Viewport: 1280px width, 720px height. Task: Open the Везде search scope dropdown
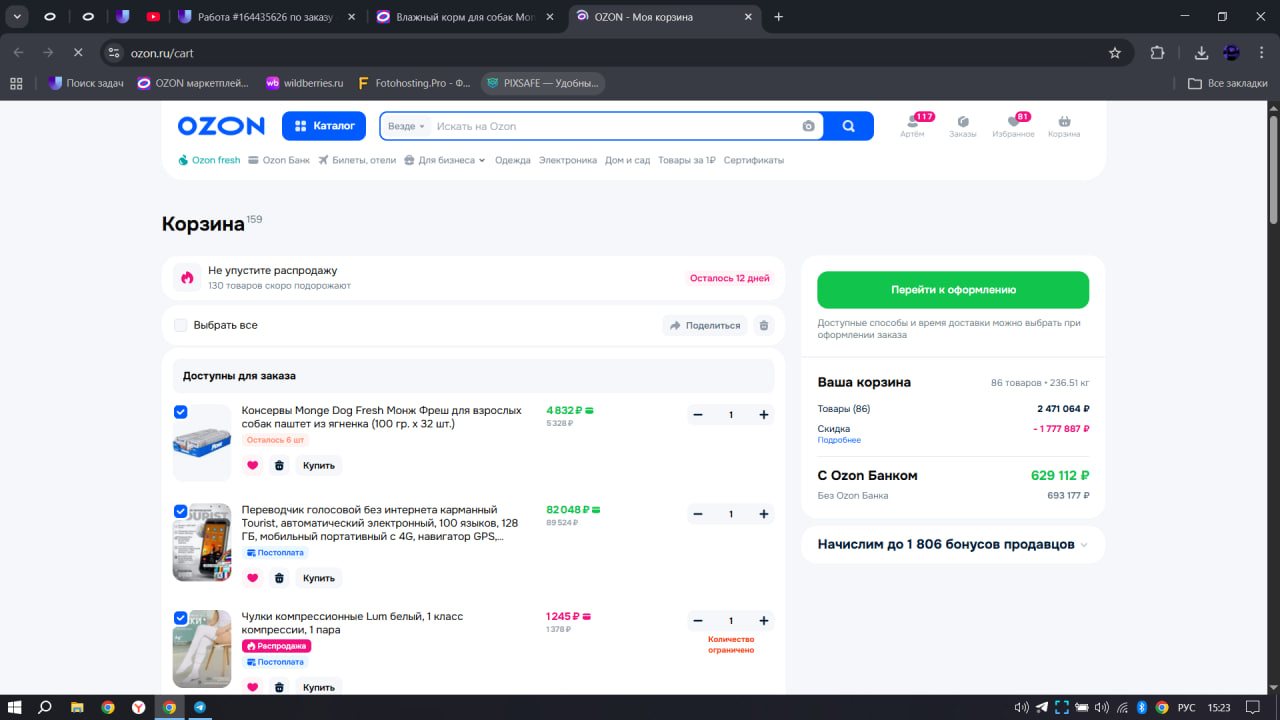(406, 126)
